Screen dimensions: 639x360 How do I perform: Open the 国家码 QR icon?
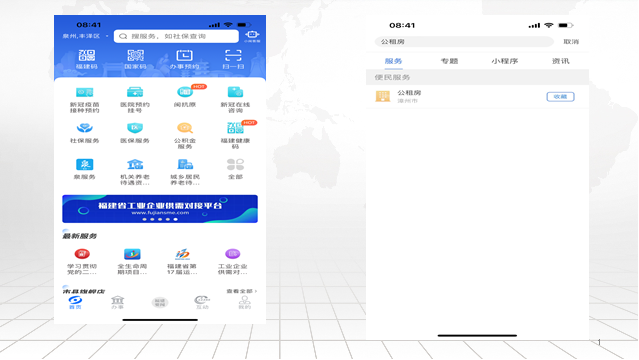coord(135,55)
